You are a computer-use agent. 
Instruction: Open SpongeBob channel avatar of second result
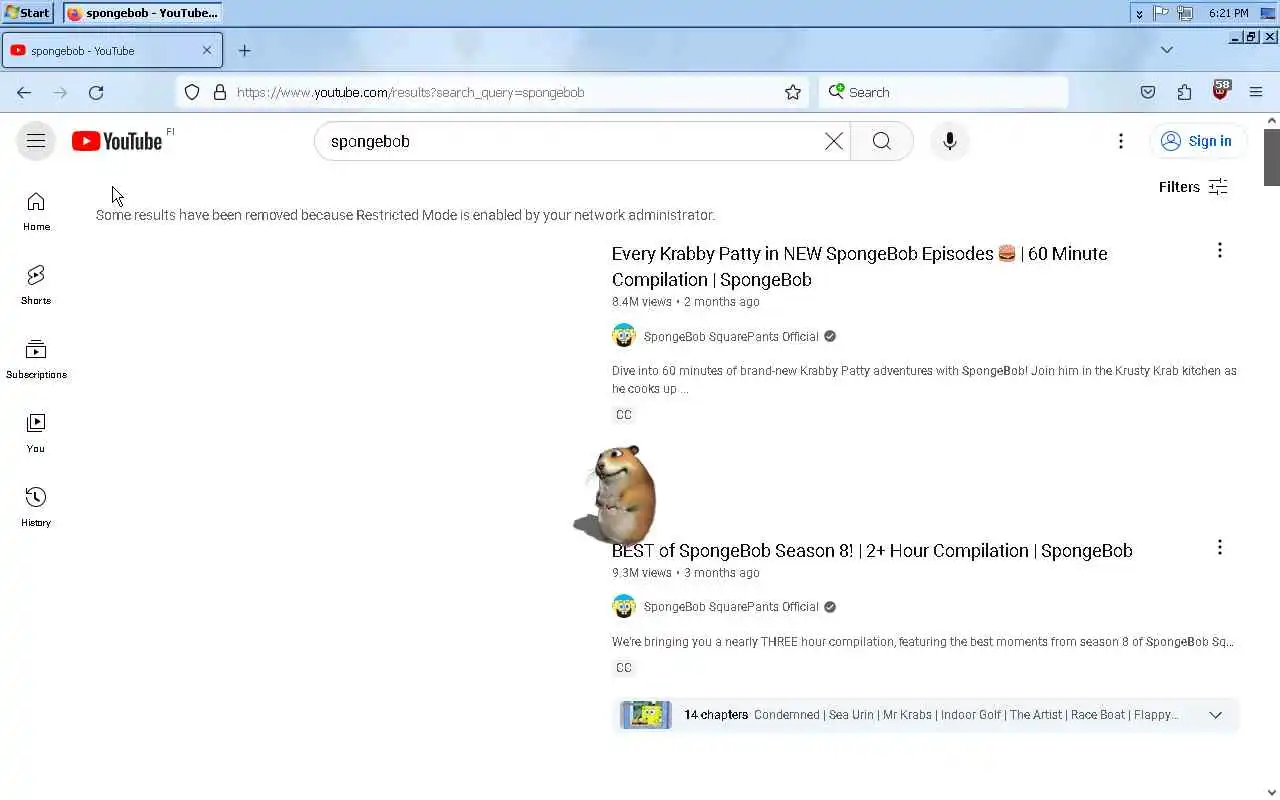click(623, 606)
